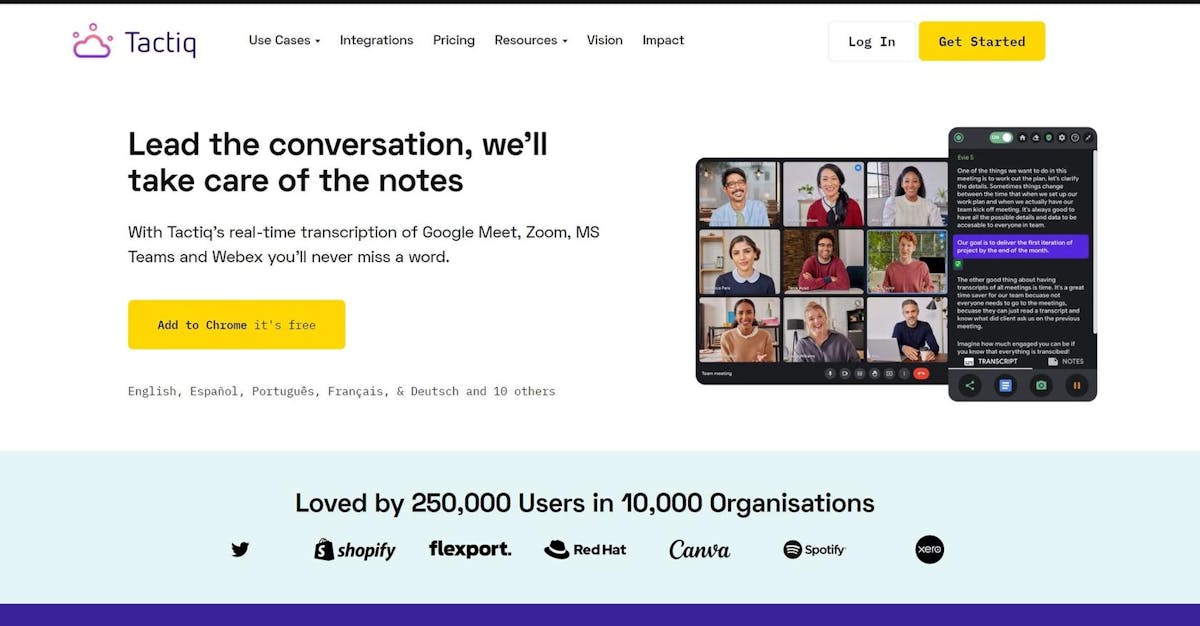Toggle the green ON switch in transcript panel
The height and width of the screenshot is (626, 1200).
(1001, 137)
